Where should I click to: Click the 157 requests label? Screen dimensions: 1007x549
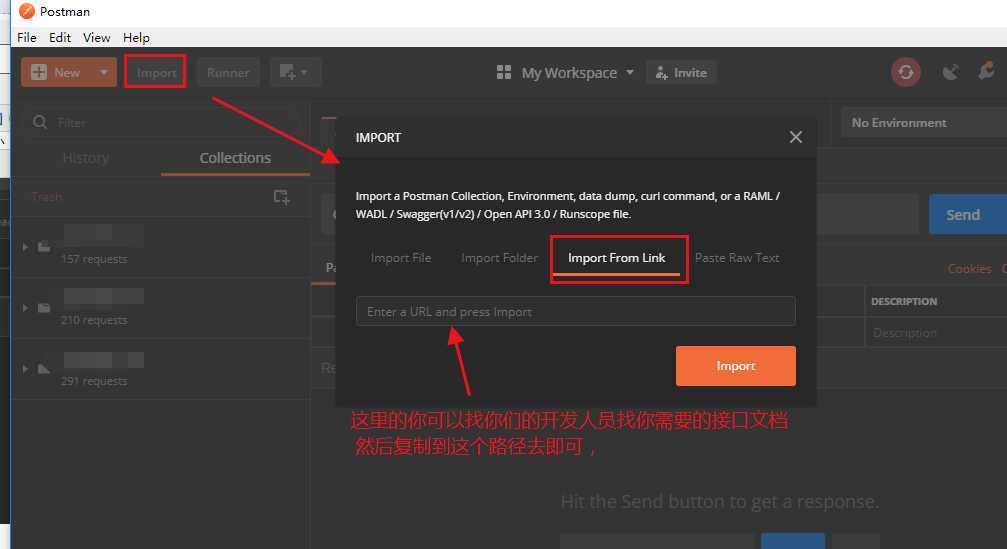[x=94, y=259]
